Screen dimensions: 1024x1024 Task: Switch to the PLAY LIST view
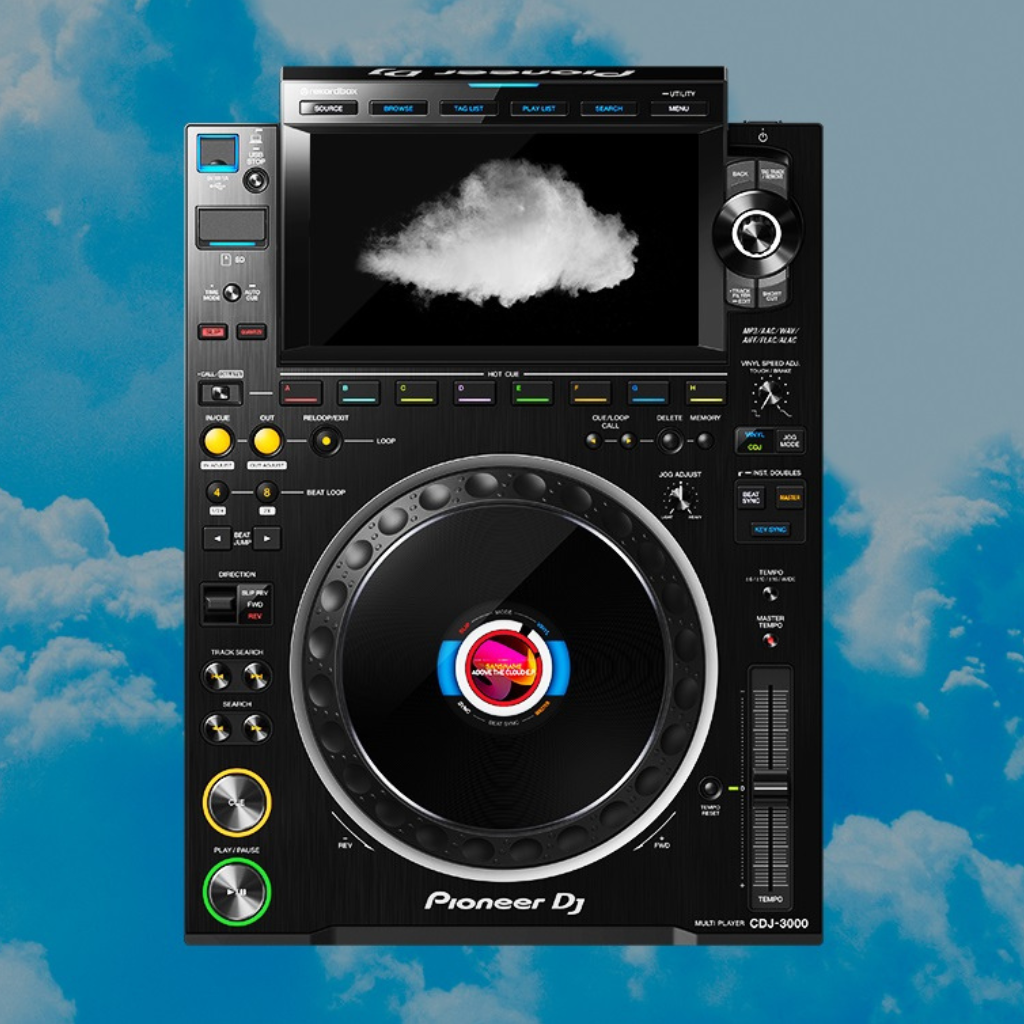click(539, 108)
